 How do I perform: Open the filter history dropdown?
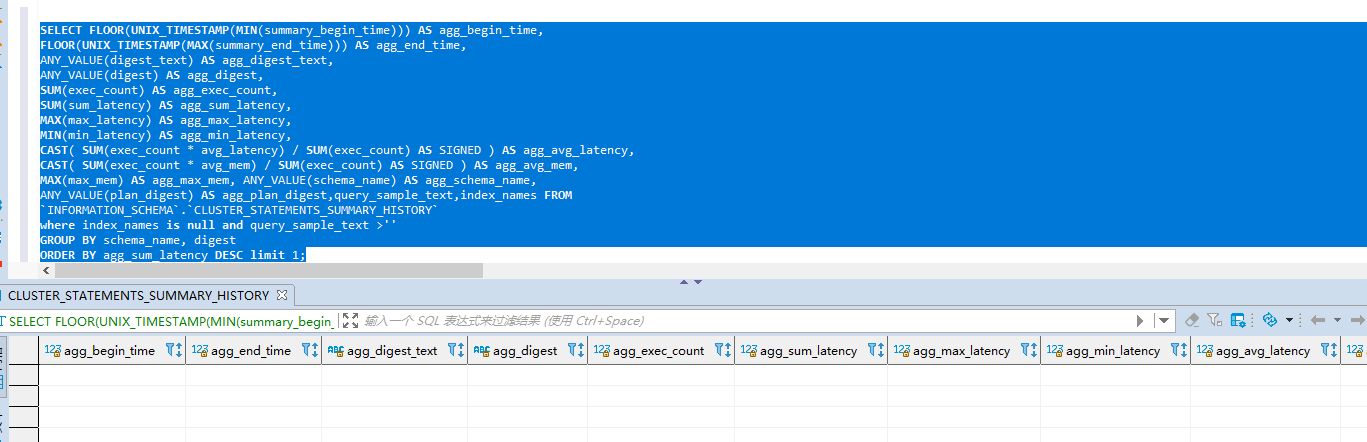(1163, 320)
